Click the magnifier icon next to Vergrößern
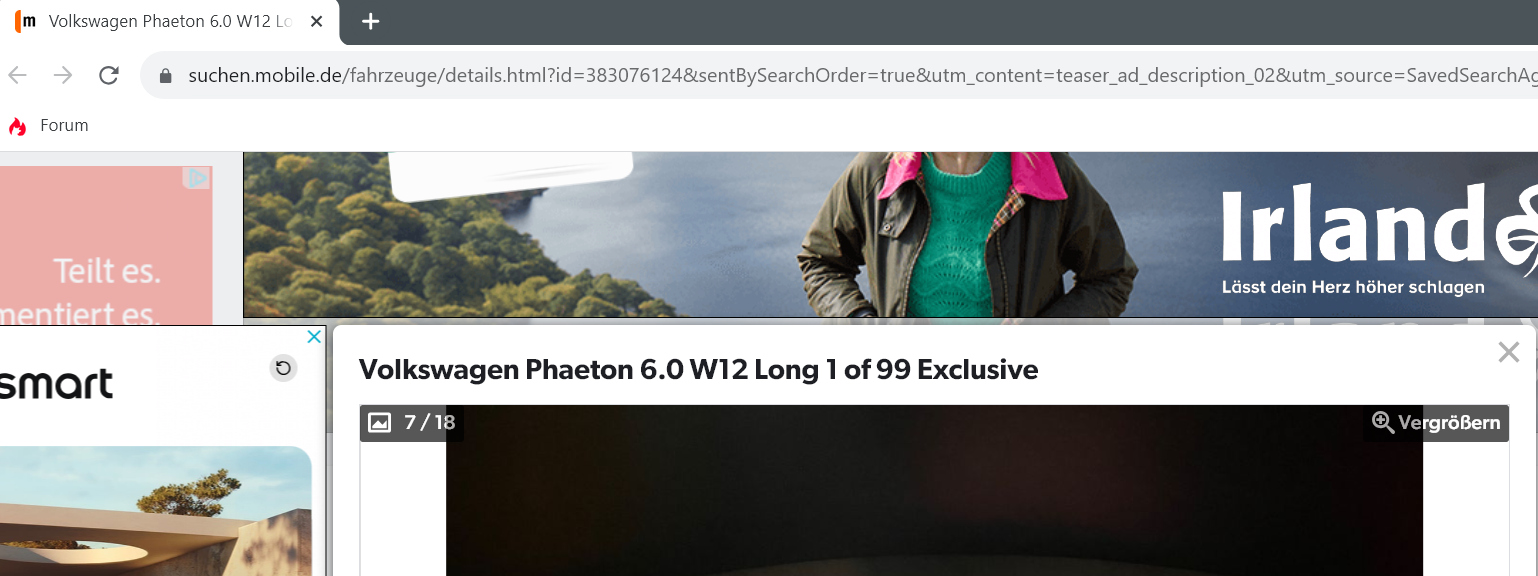1538x576 pixels. pos(1383,422)
